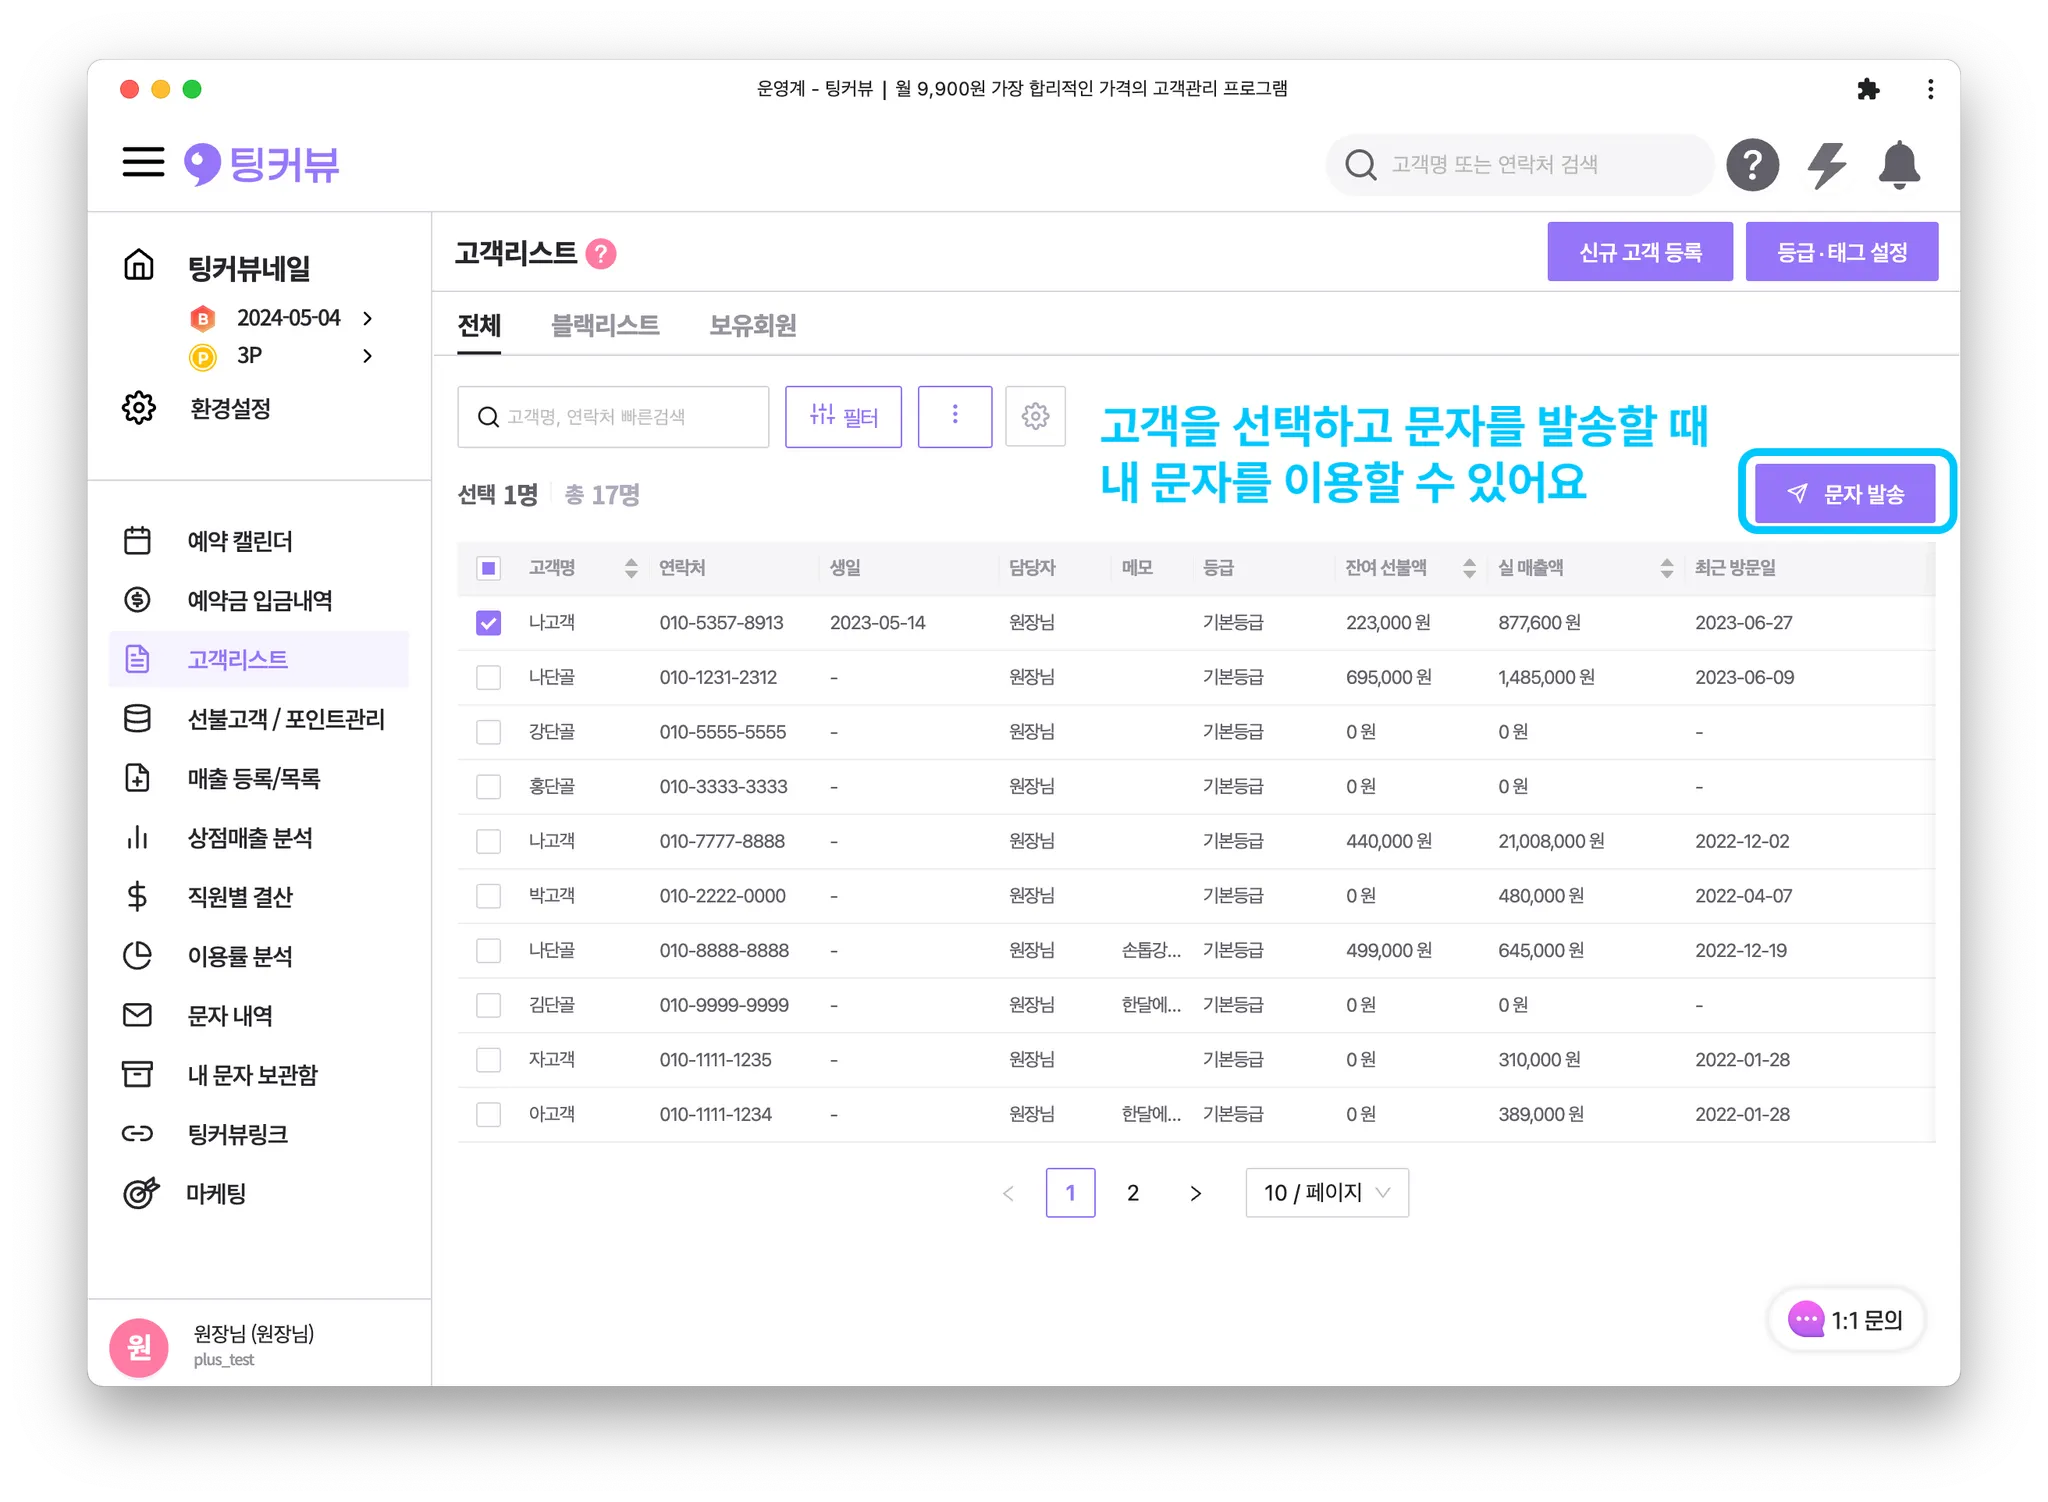Click the 신규 고객 등록 button

[x=1639, y=252]
